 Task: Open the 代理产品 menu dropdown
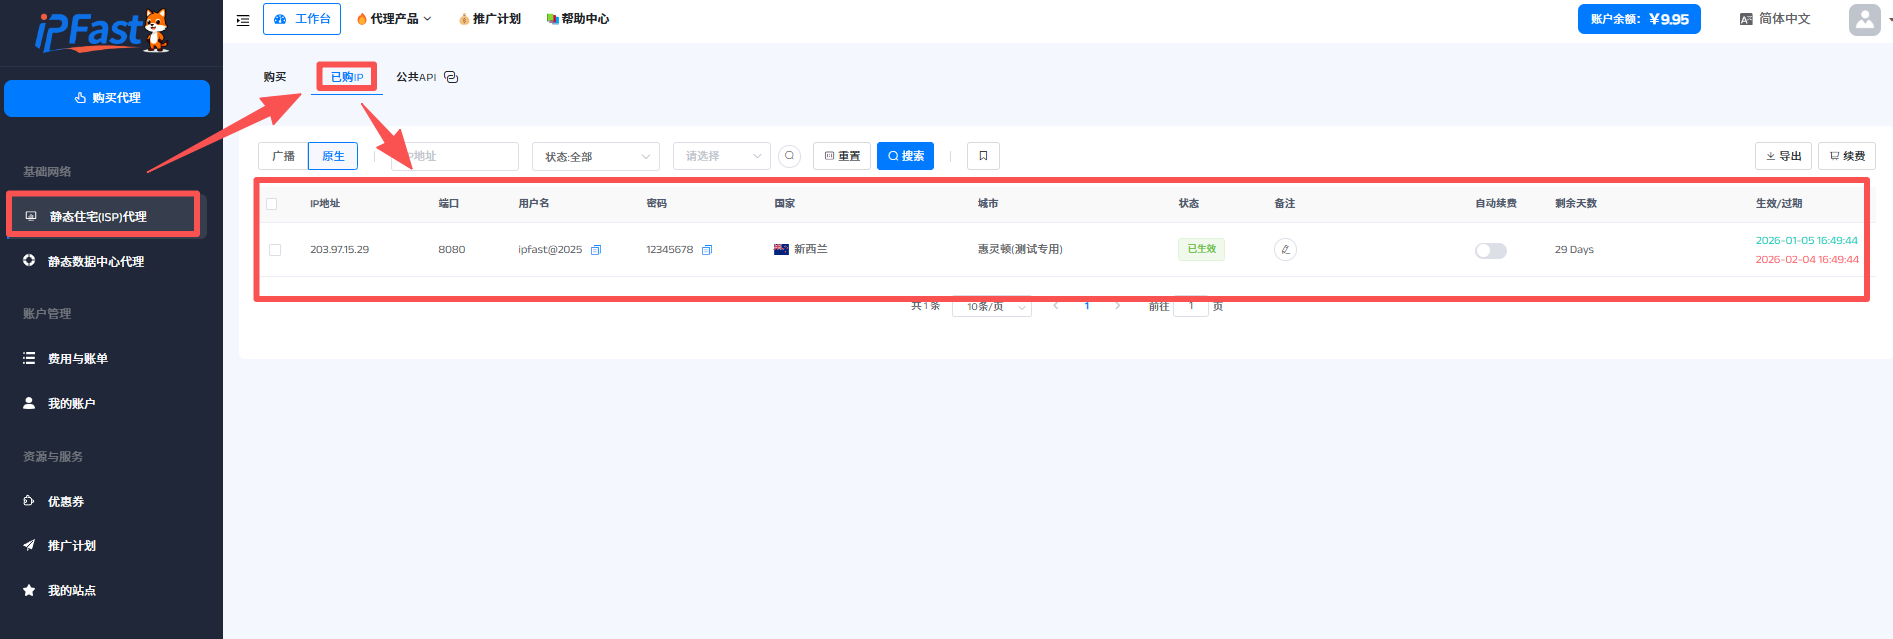pyautogui.click(x=394, y=19)
